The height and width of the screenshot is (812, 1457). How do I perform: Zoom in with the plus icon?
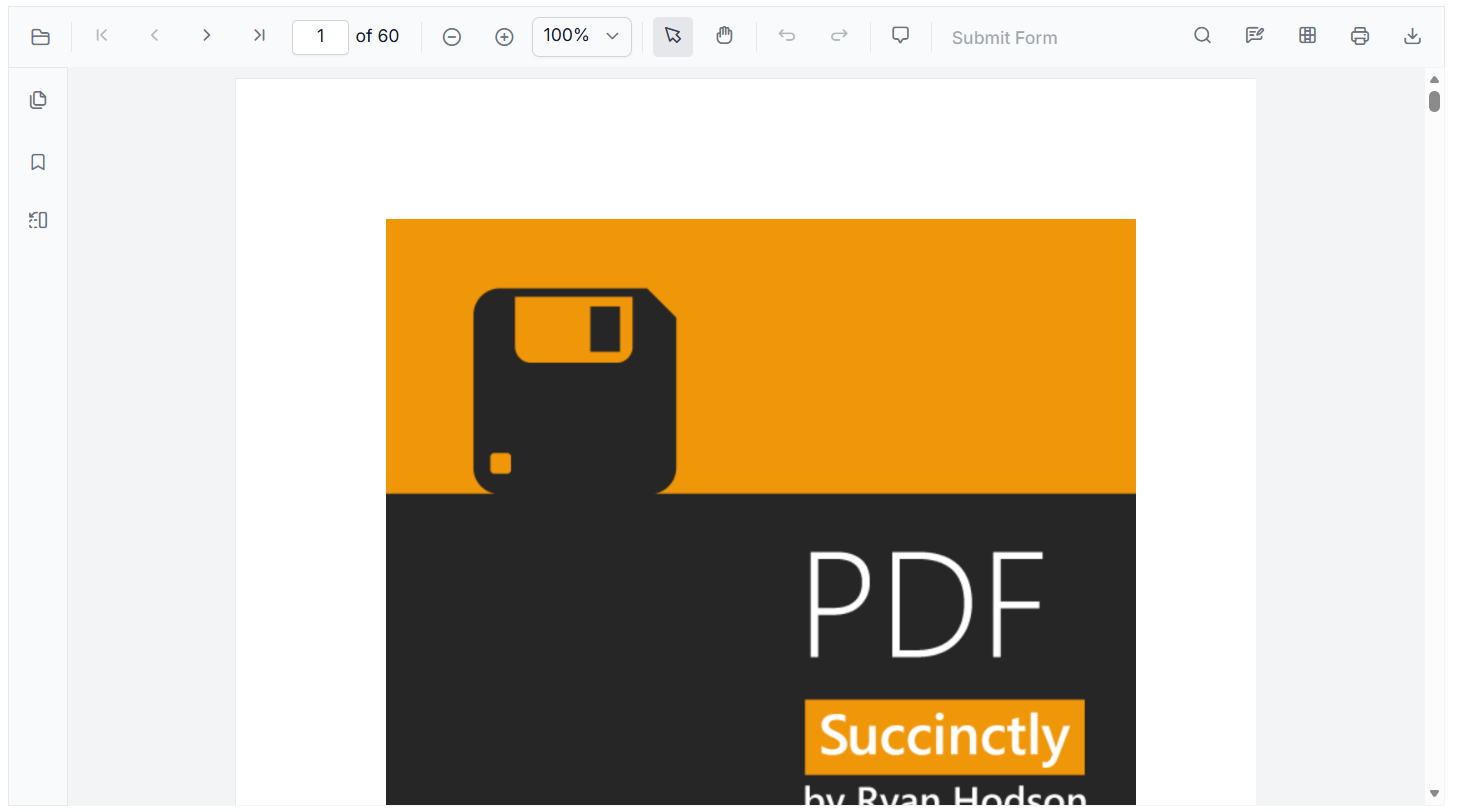[x=504, y=37]
